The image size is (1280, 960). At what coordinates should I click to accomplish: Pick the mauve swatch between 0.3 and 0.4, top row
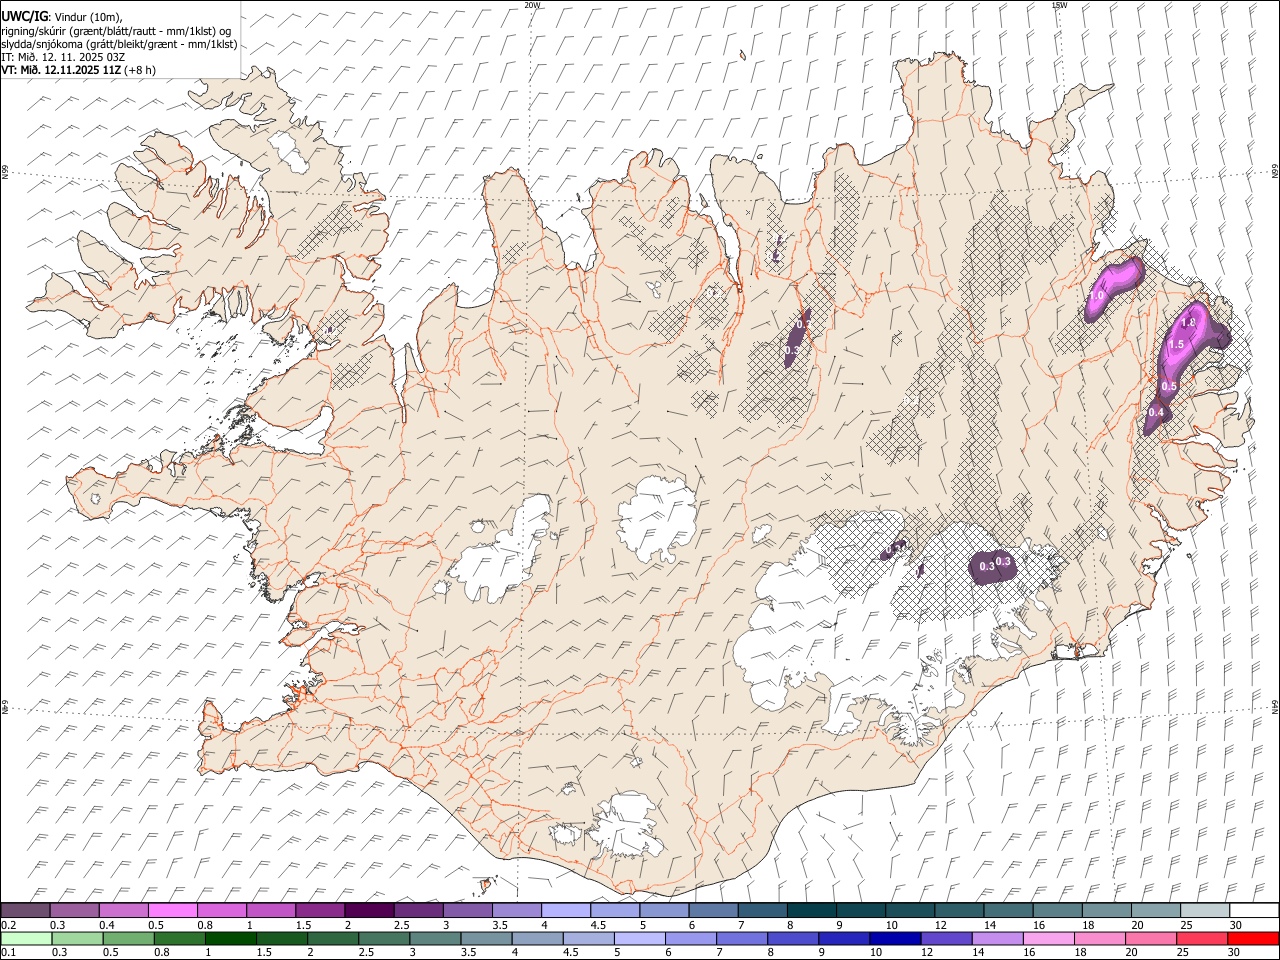coord(75,910)
